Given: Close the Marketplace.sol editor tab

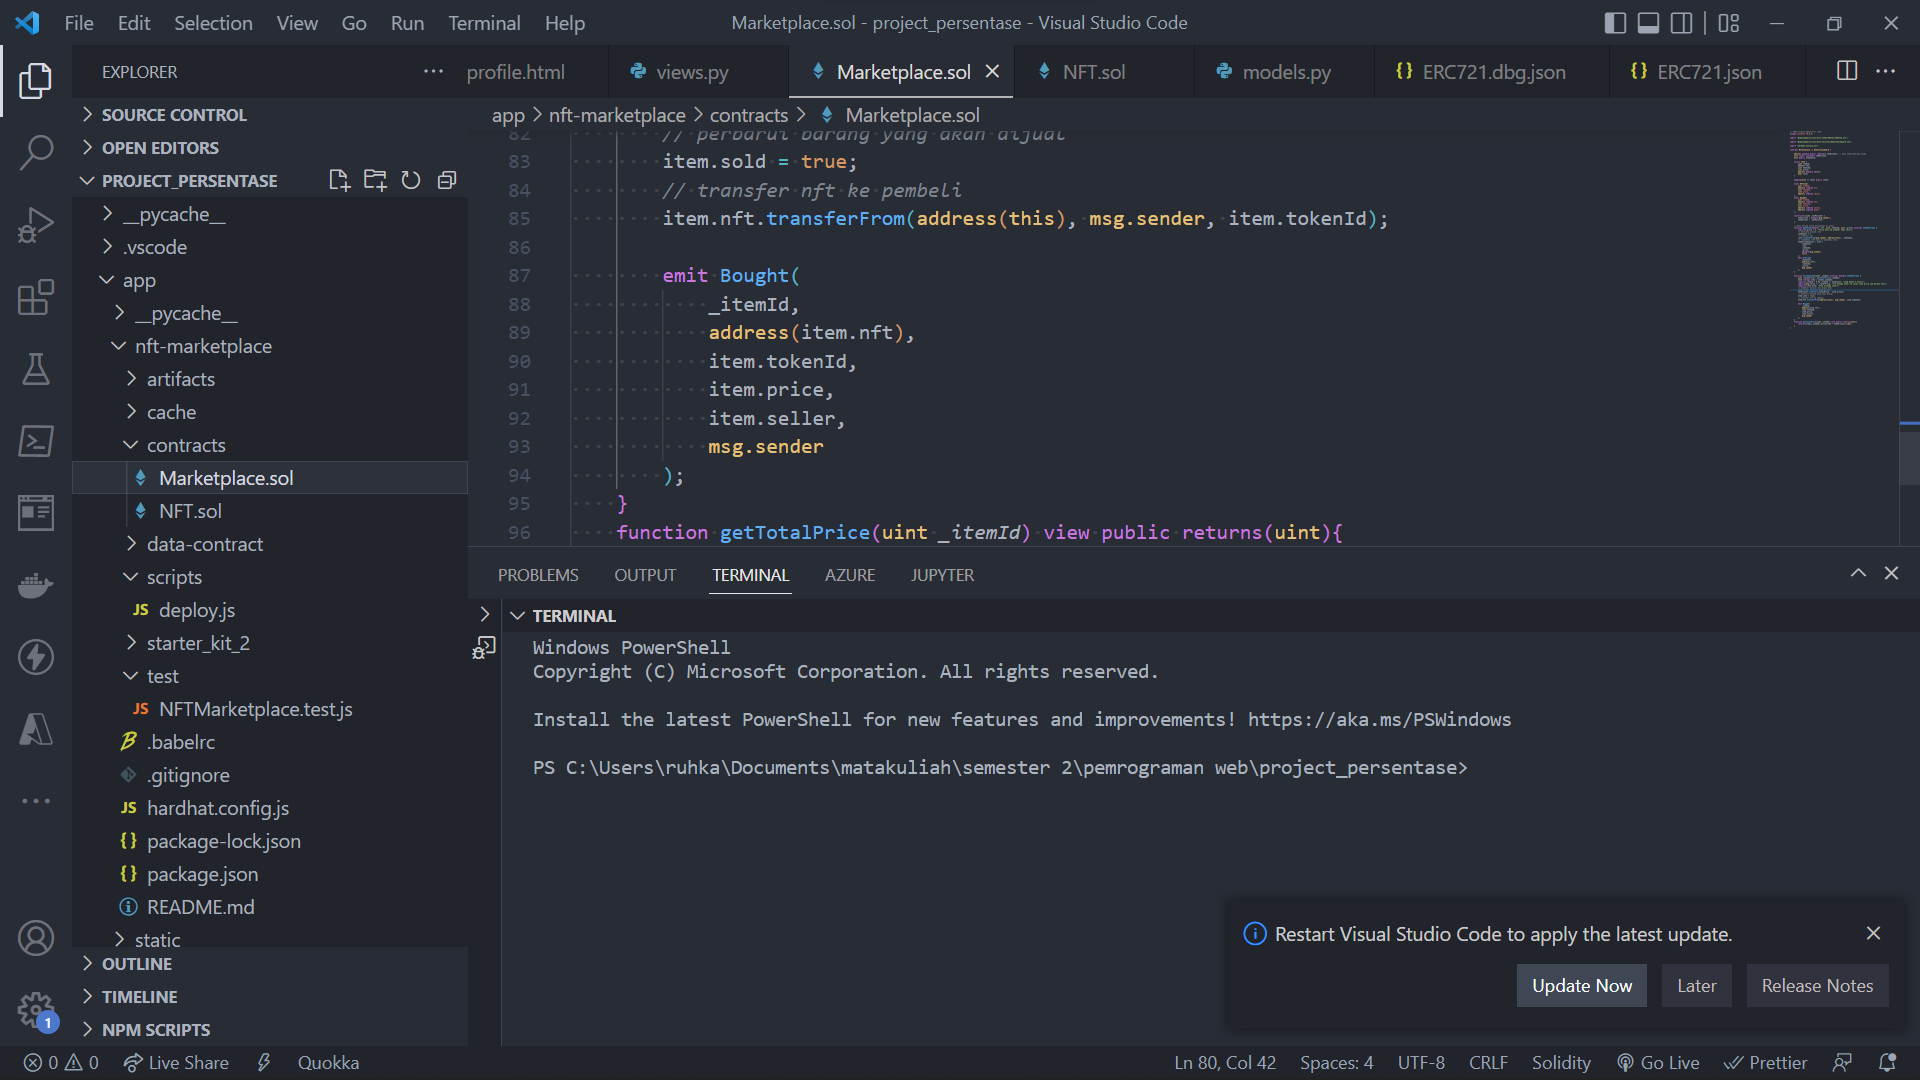Looking at the screenshot, I should (x=992, y=71).
